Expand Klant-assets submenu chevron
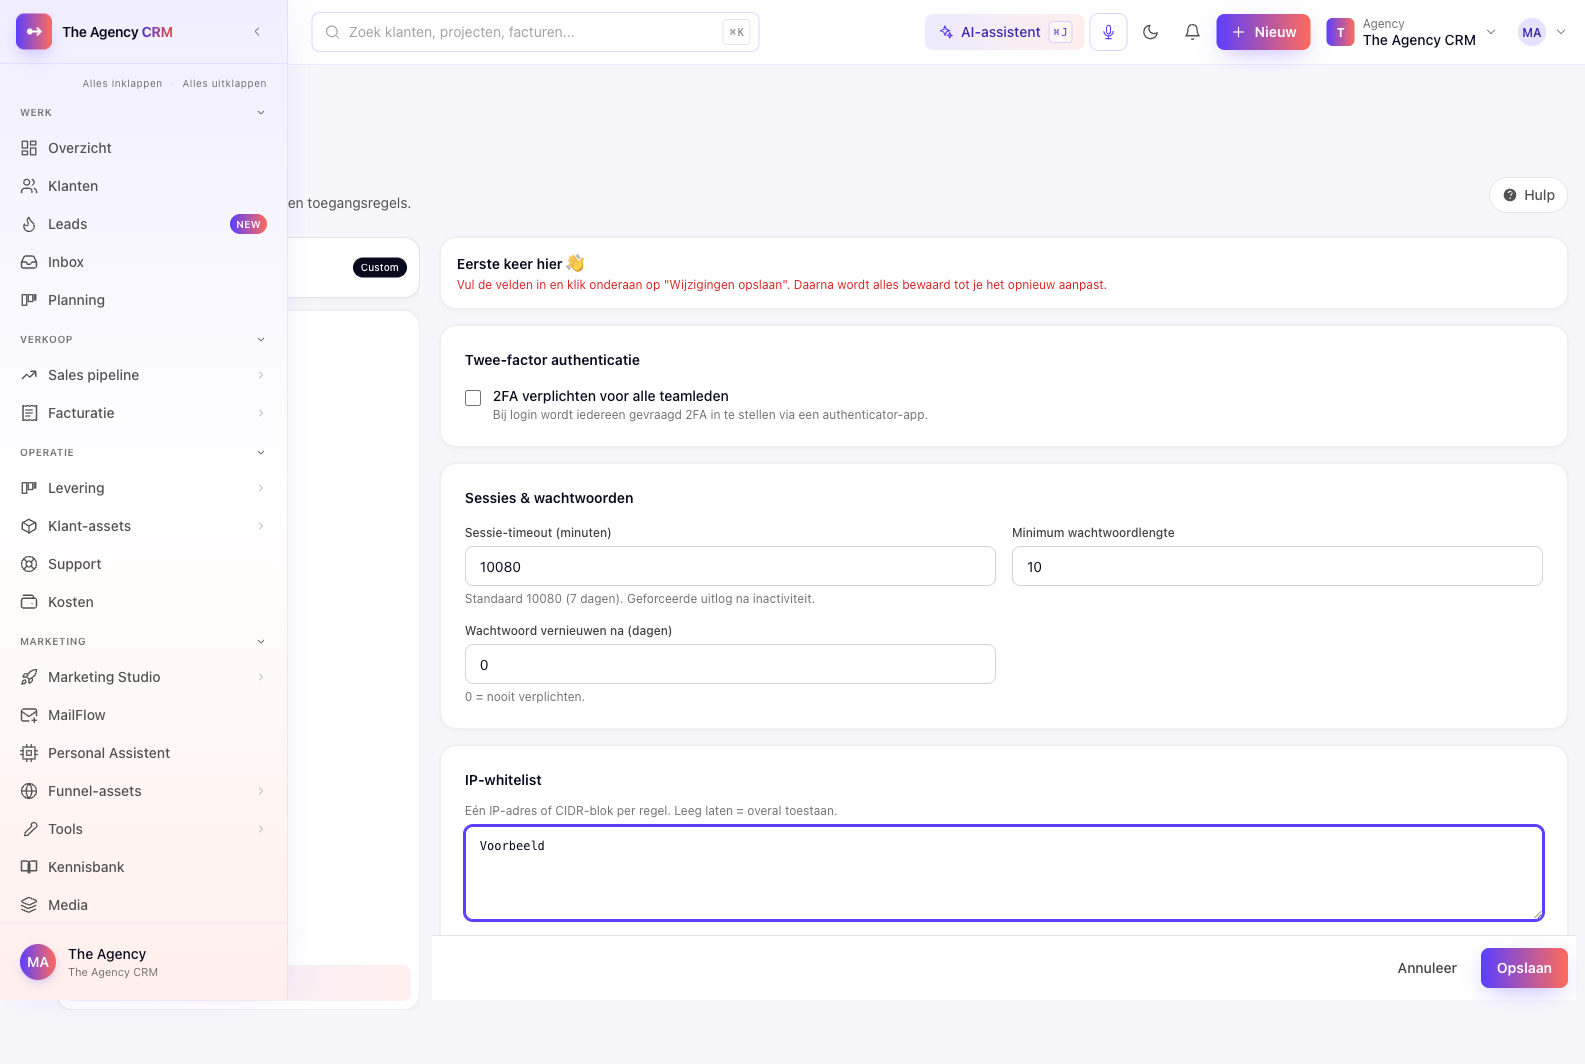This screenshot has height=1064, width=1585. 261,526
